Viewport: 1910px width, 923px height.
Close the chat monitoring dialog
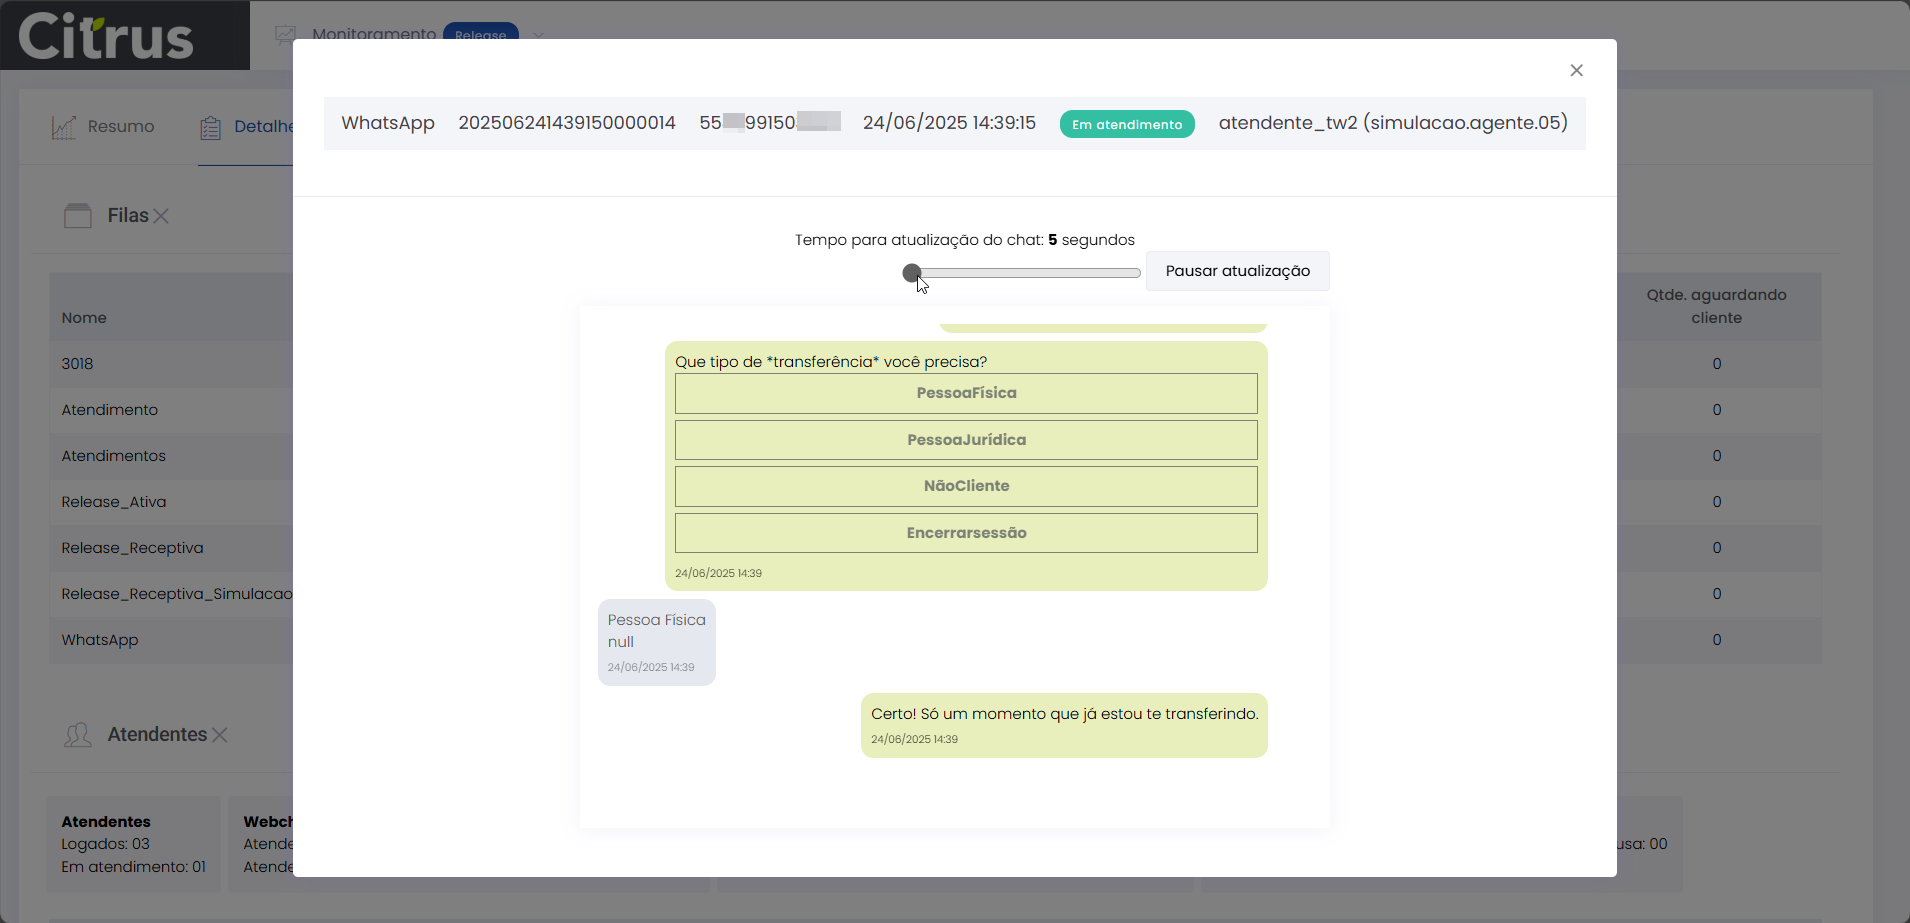(x=1576, y=70)
